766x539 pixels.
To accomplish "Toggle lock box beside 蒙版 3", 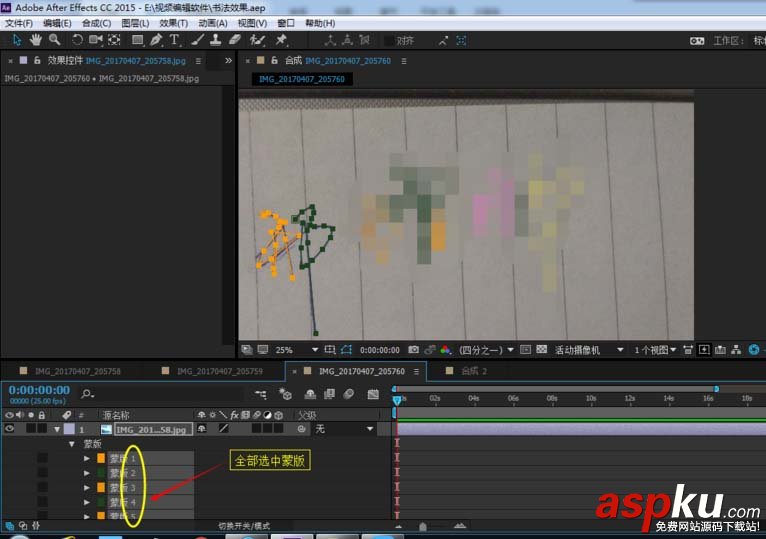I will click(x=43, y=487).
